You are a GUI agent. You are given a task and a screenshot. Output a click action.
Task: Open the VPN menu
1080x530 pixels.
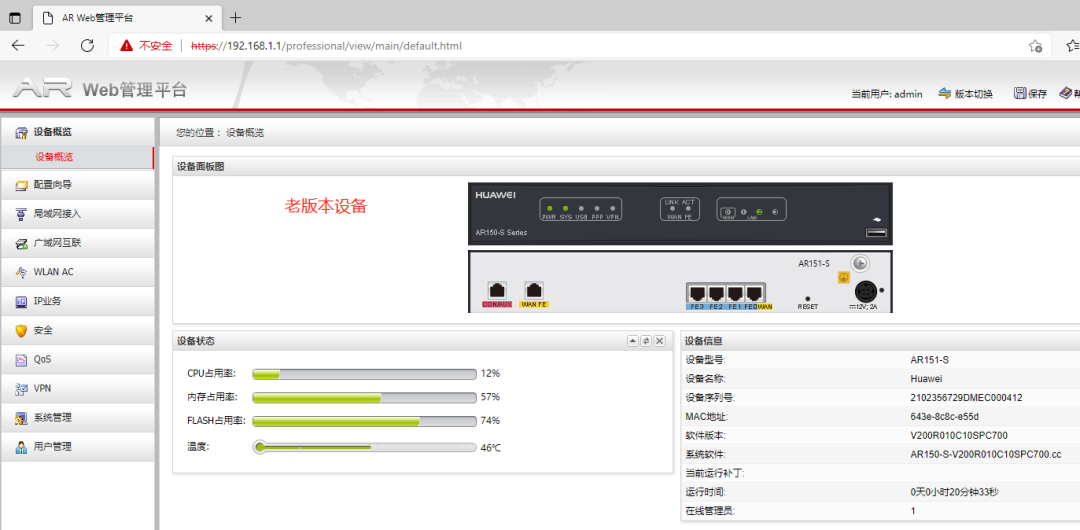click(x=77, y=388)
